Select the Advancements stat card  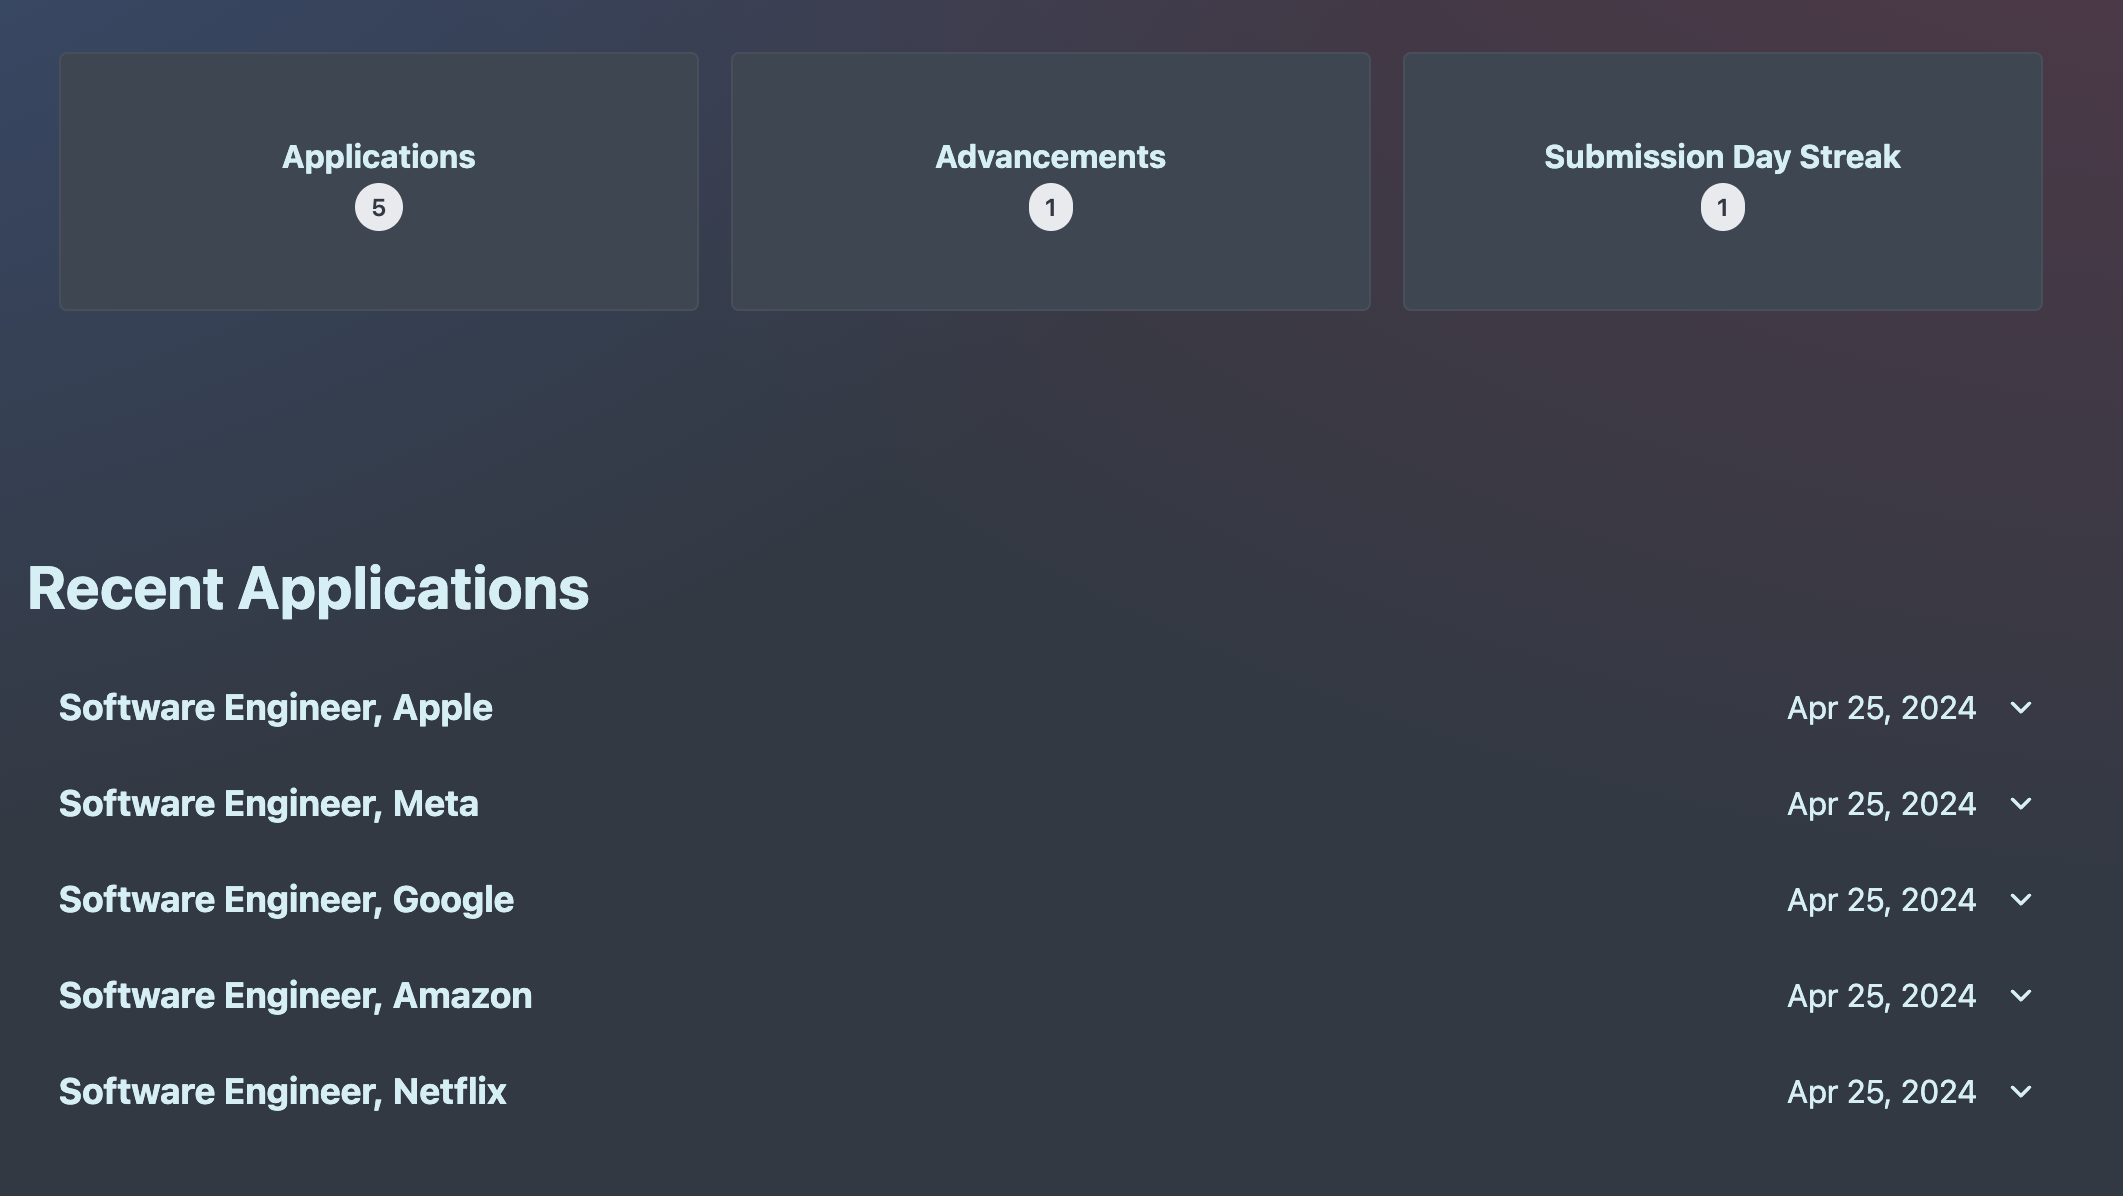(x=1051, y=181)
